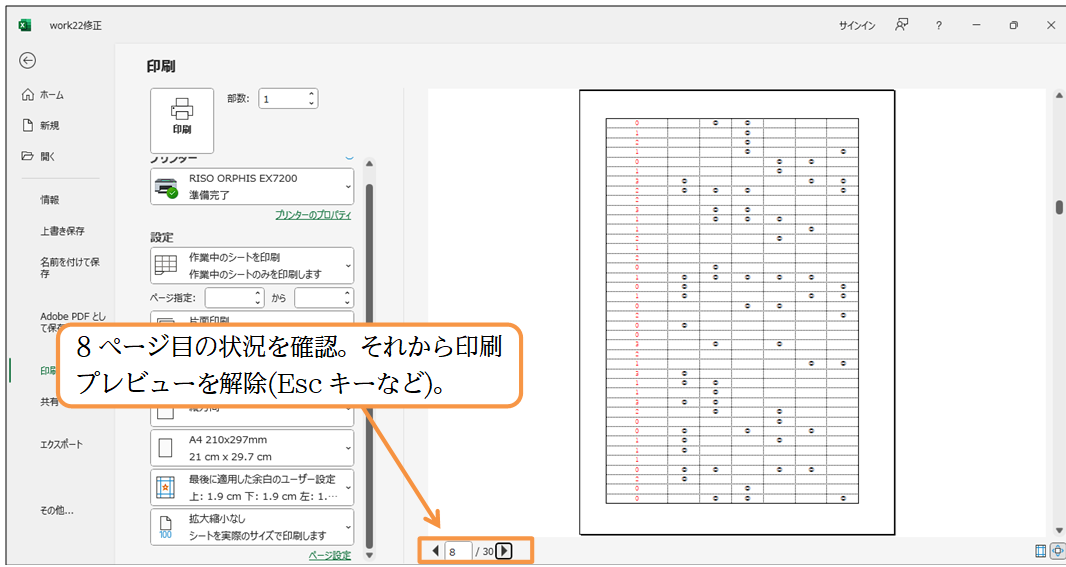
Task: Open the RISO ORPHIS EX7200 printer dropdown
Action: (x=252, y=186)
